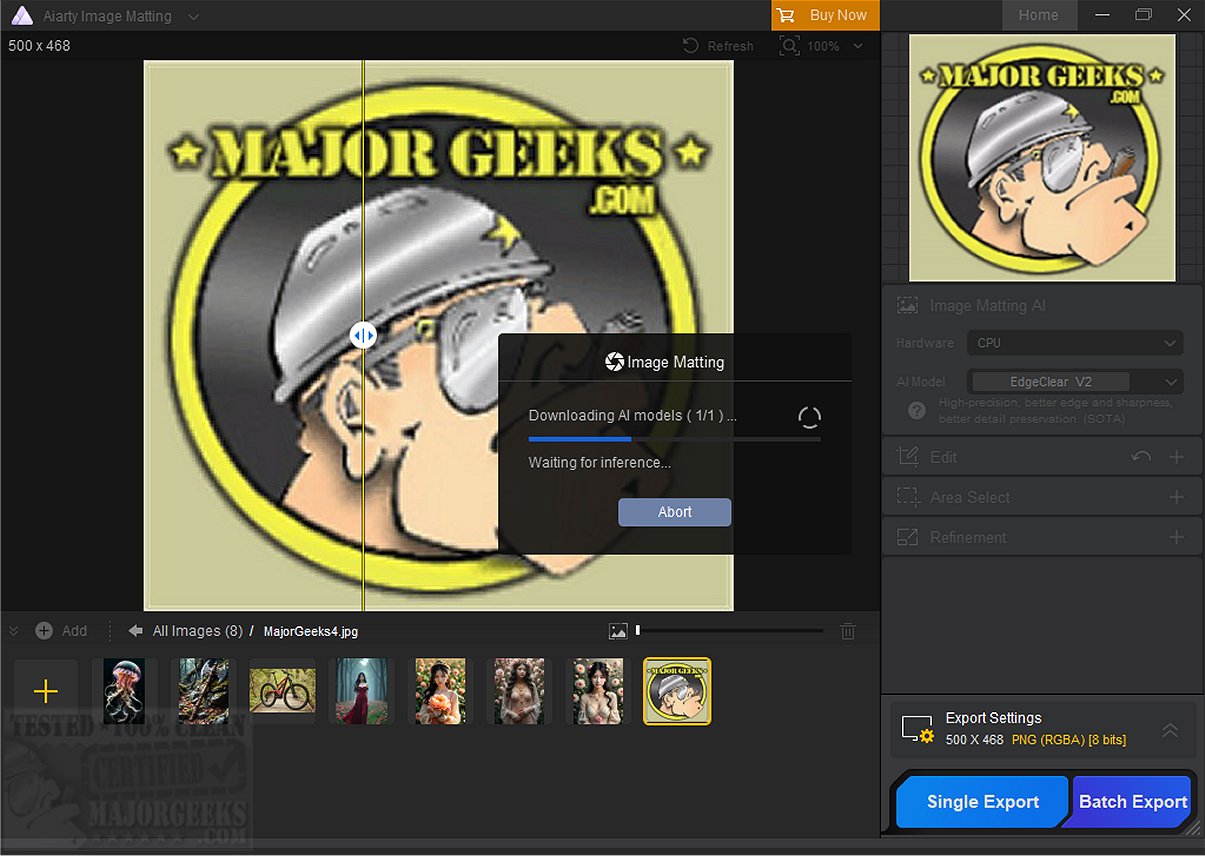Open the Home tab
The width and height of the screenshot is (1205, 856).
[x=1038, y=15]
